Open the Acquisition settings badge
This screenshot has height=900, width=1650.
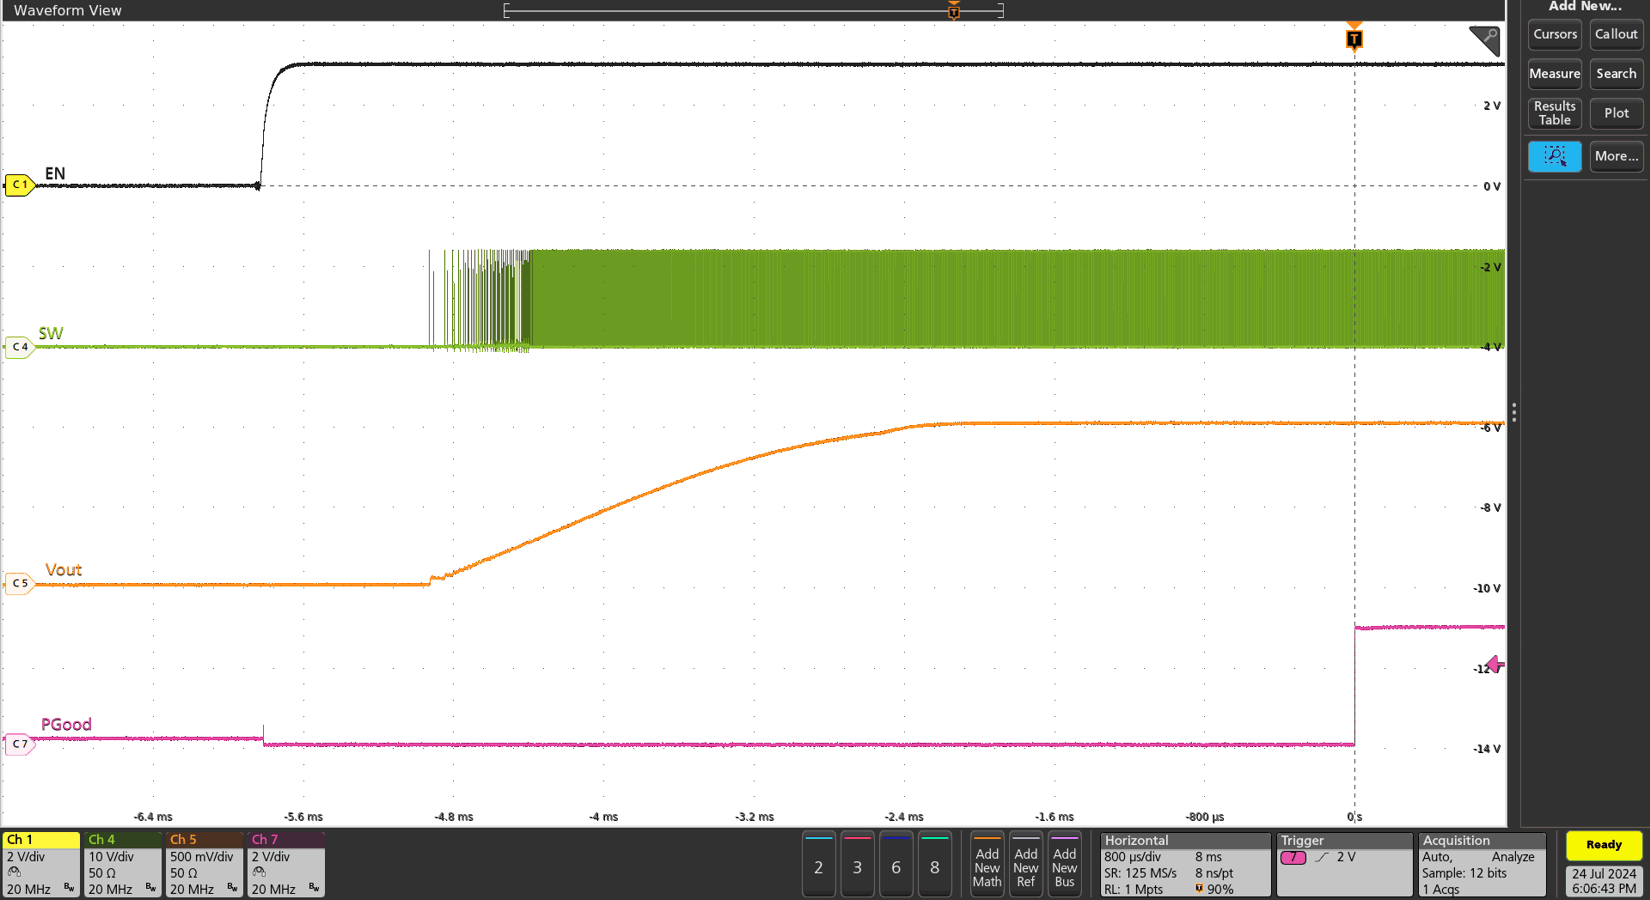1481,865
